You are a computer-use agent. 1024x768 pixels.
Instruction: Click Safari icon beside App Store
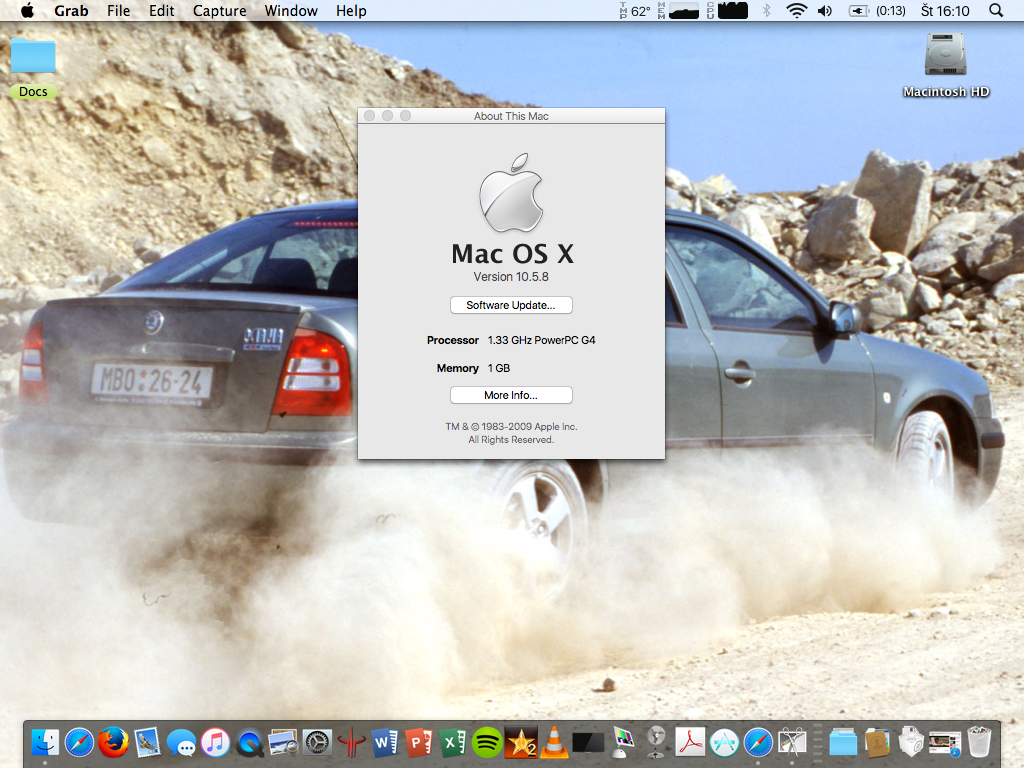(758, 743)
